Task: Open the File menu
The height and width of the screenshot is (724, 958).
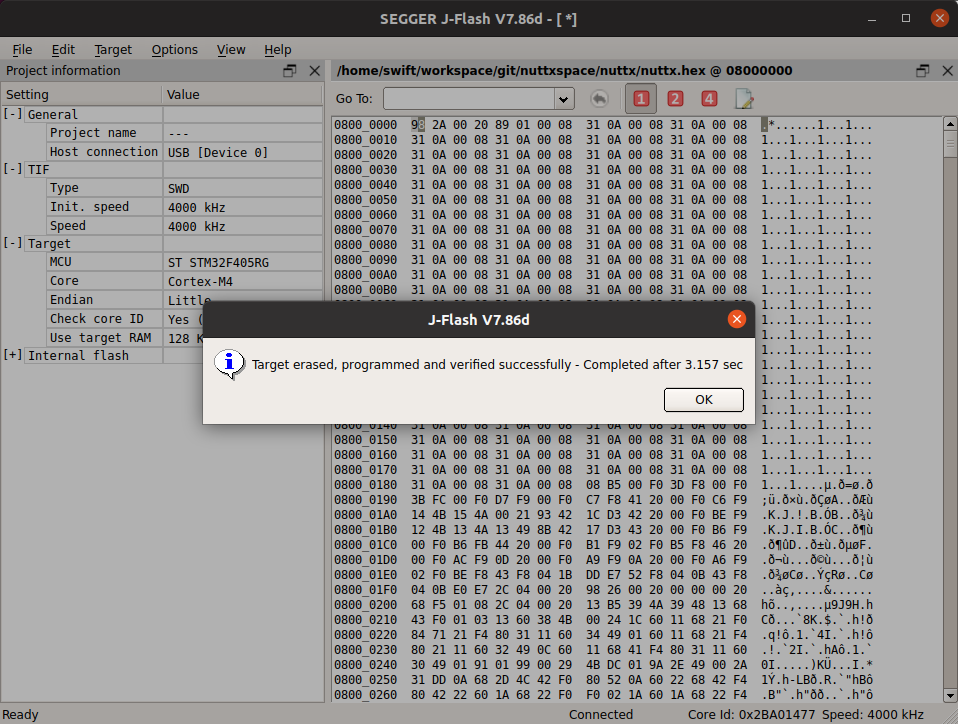Action: click(22, 49)
